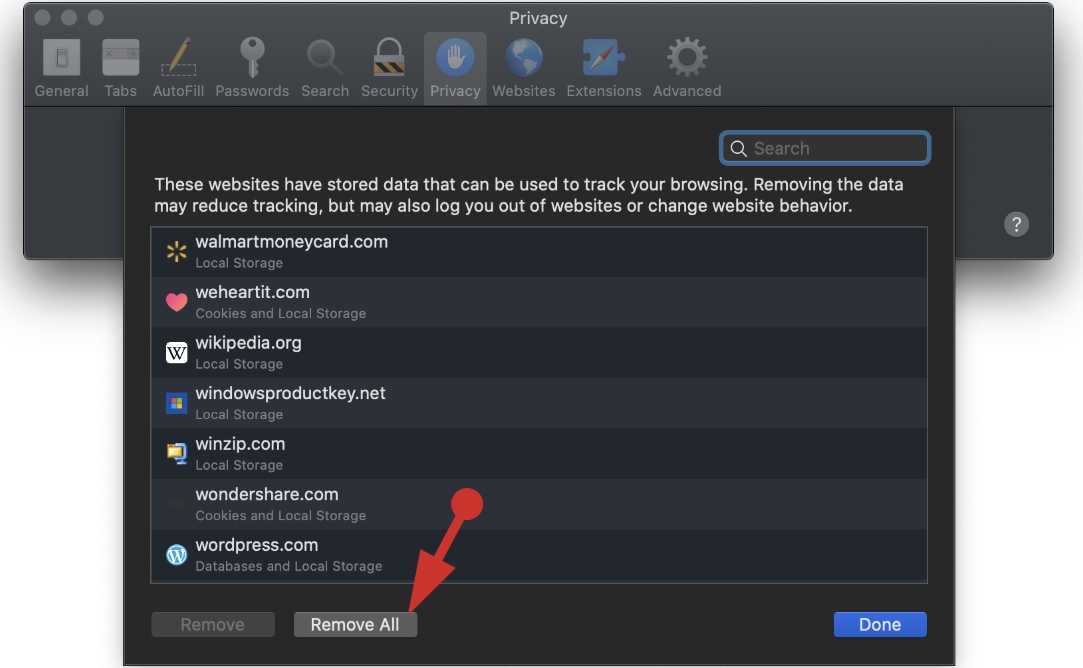Open the General preferences icon
The image size is (1083, 668).
[61, 57]
